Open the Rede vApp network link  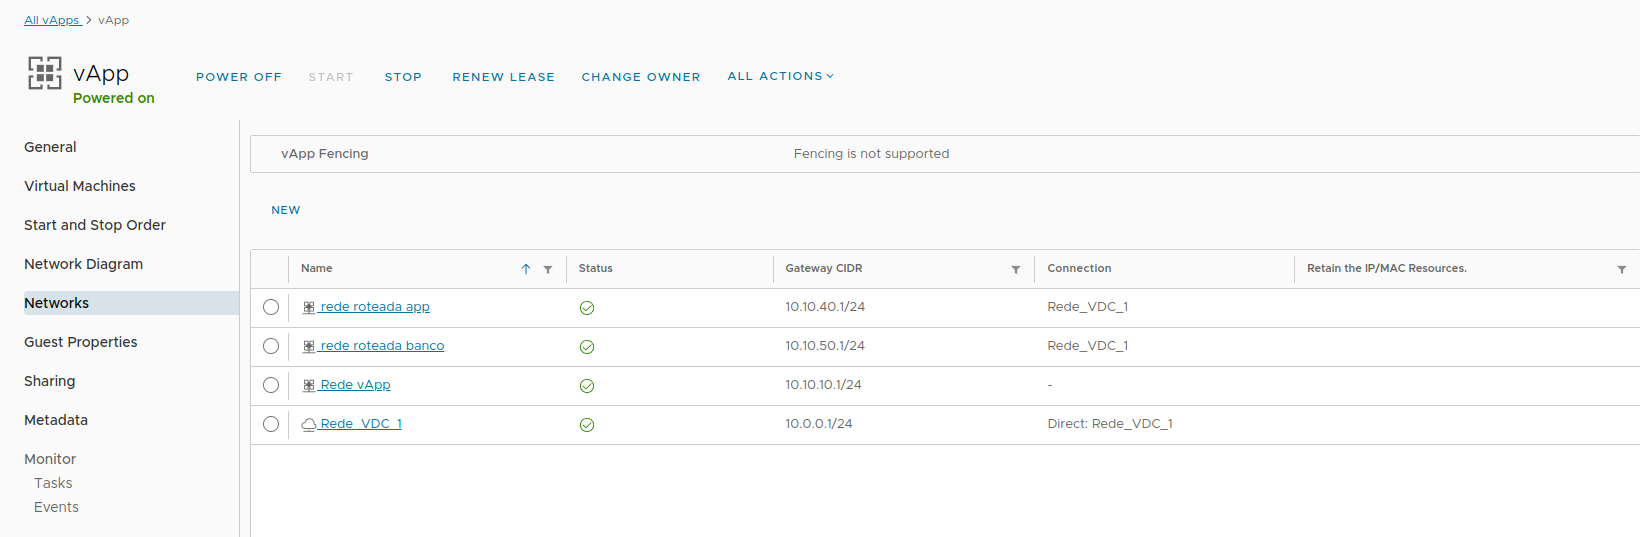355,385
